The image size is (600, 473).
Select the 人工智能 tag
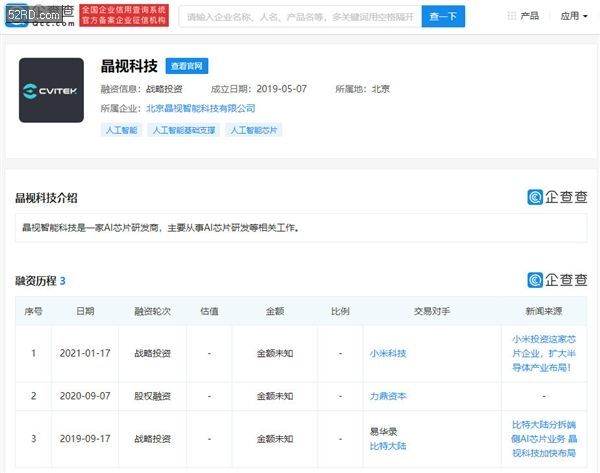pyautogui.click(x=121, y=130)
